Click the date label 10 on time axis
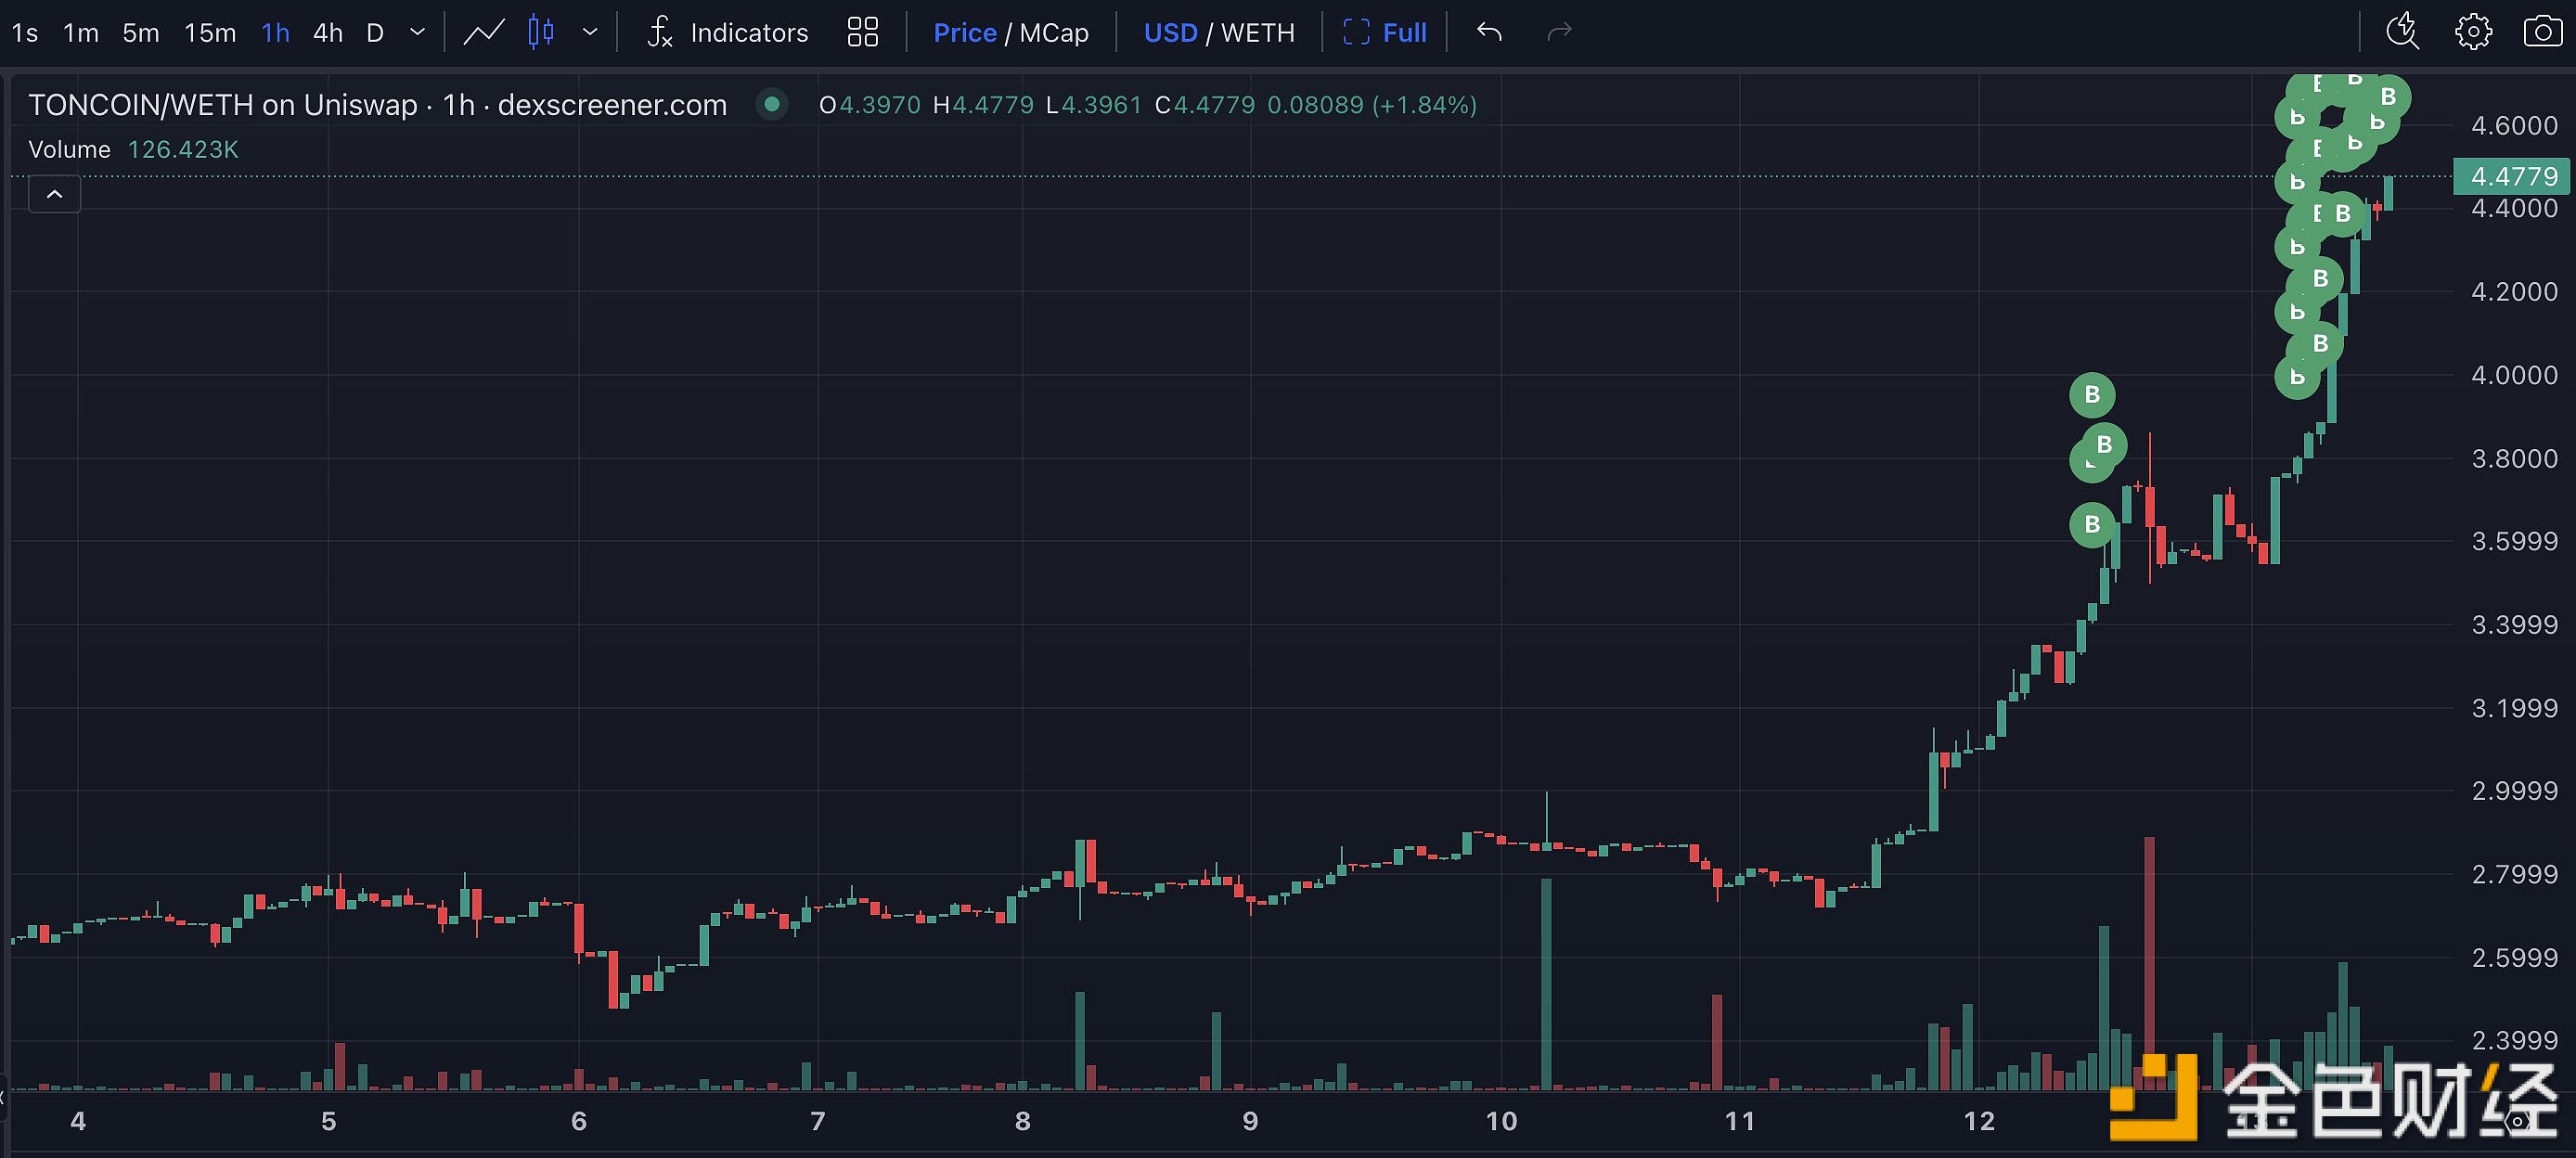 [1501, 1121]
